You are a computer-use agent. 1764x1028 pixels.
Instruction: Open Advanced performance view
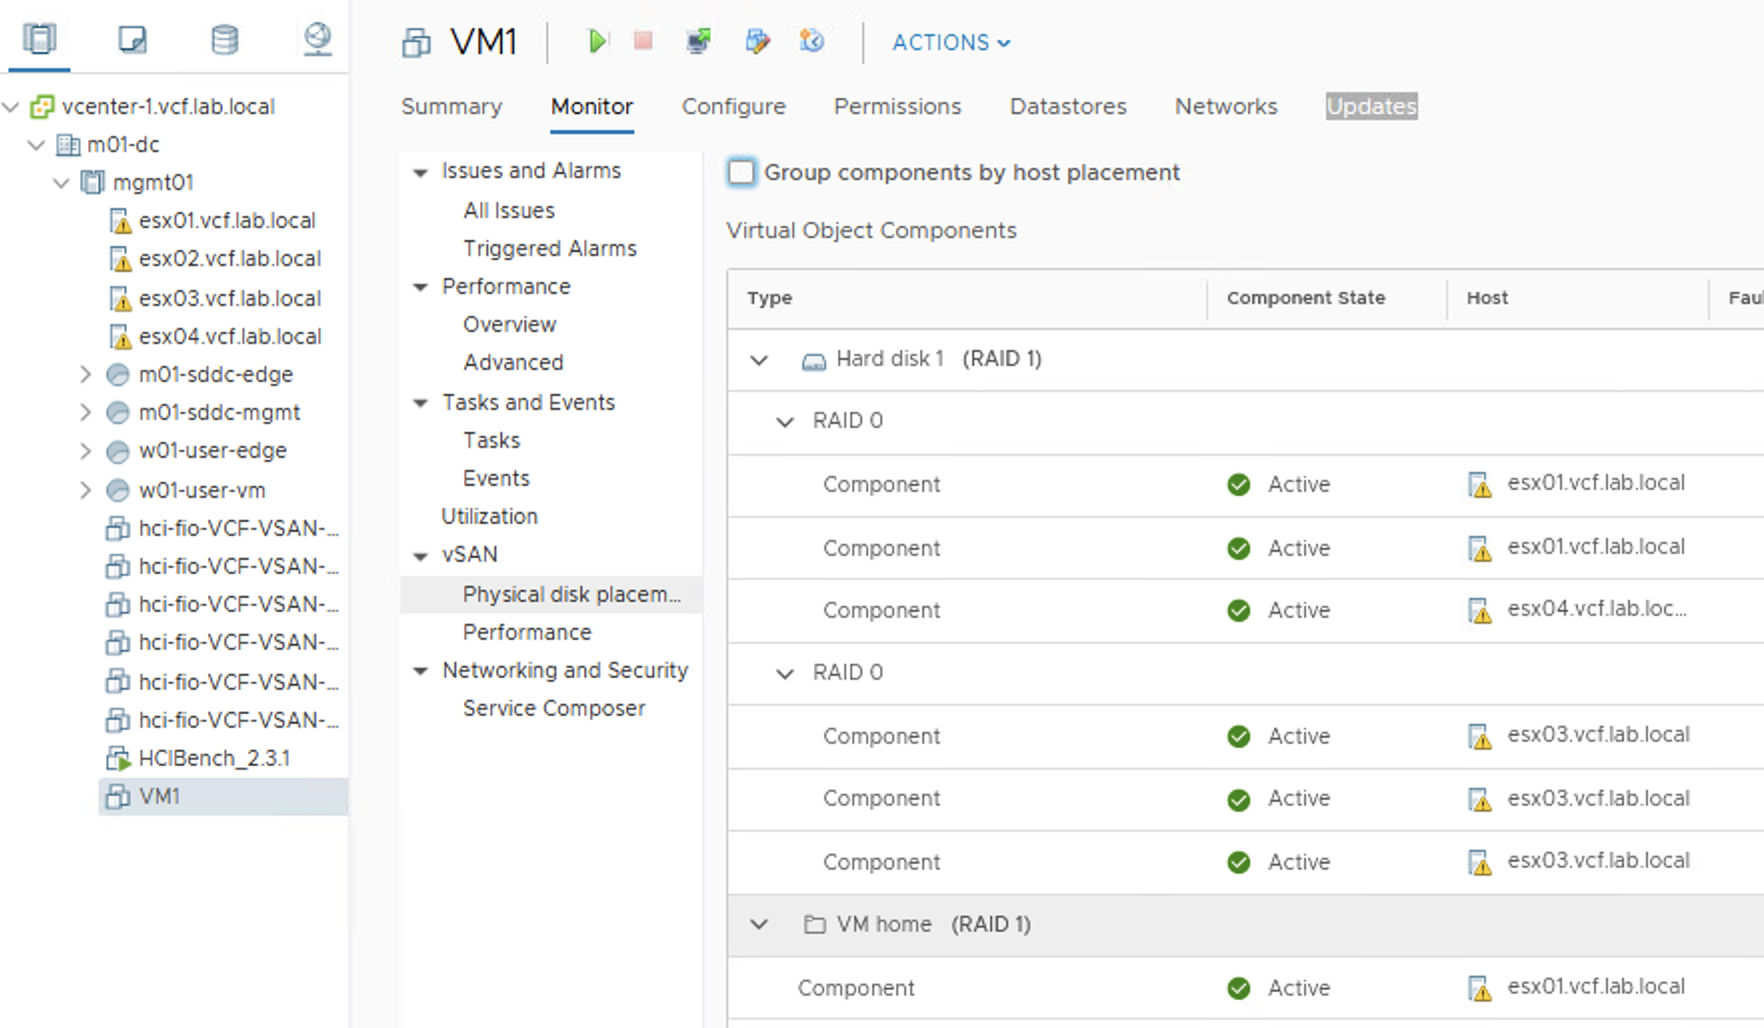pos(513,362)
